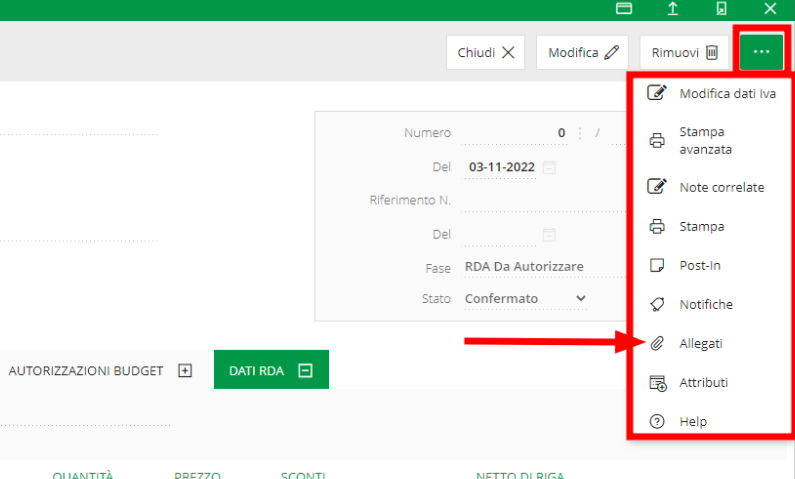
Task: Click the Attributi icon
Action: (657, 382)
